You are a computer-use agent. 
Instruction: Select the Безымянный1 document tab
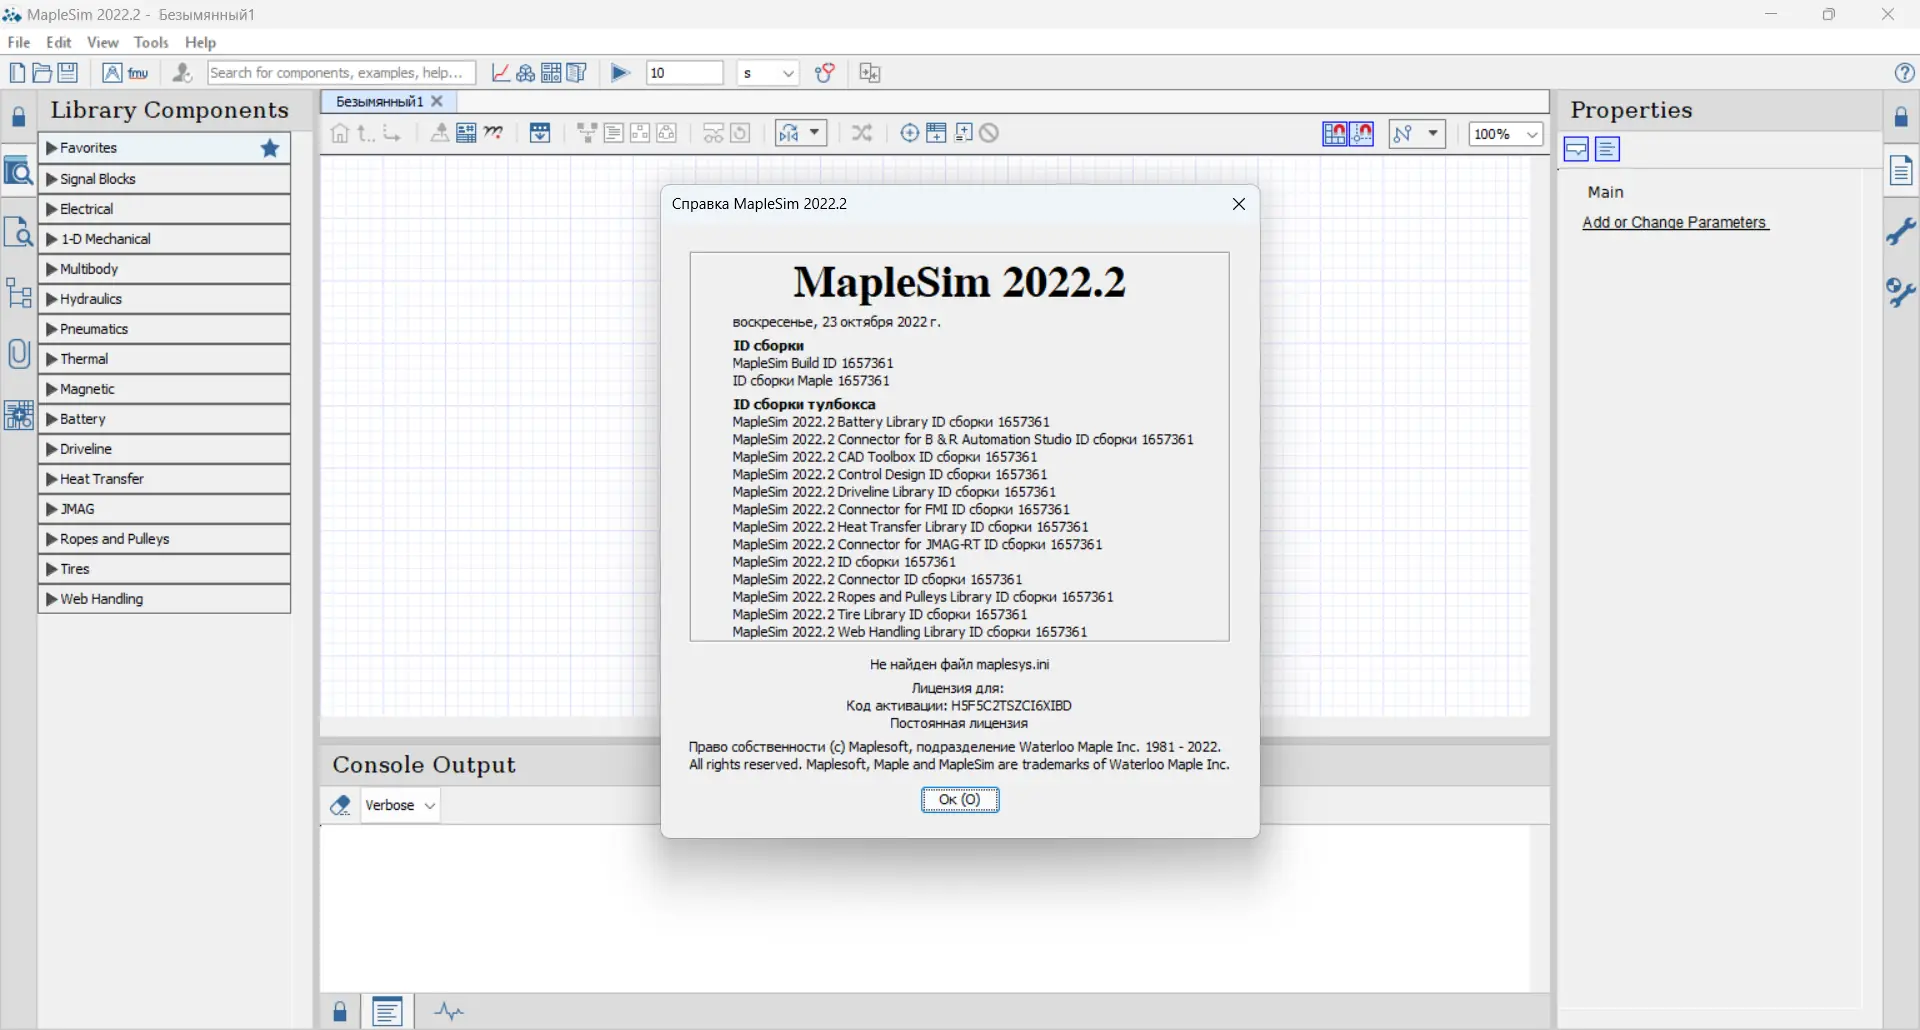pos(380,101)
